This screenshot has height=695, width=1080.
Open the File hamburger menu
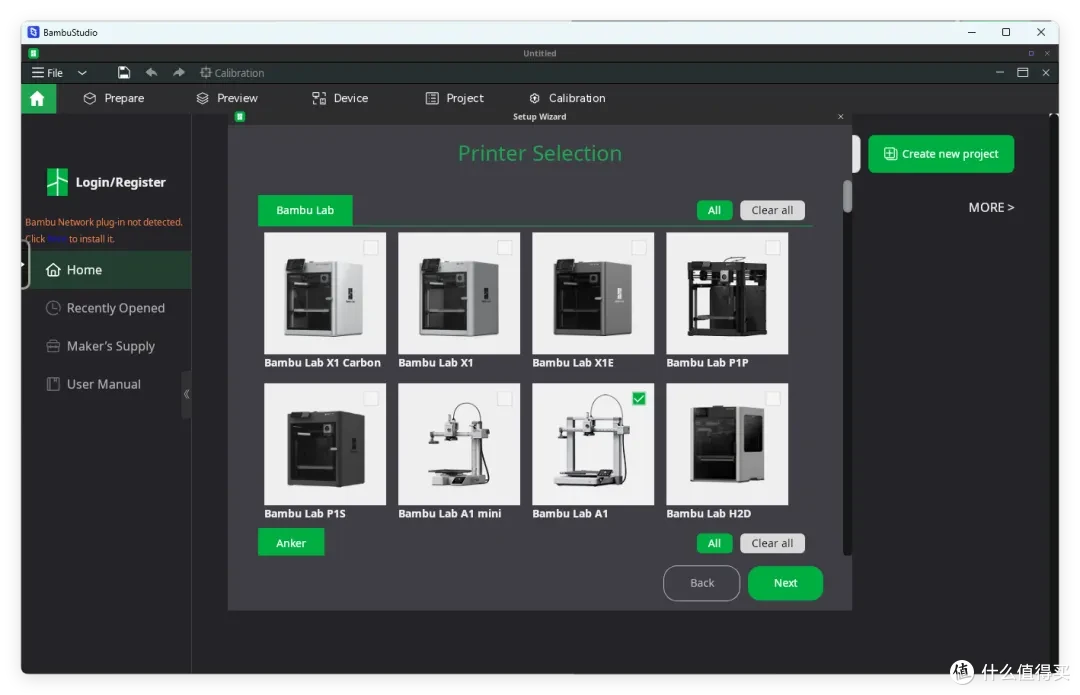pyautogui.click(x=47, y=72)
